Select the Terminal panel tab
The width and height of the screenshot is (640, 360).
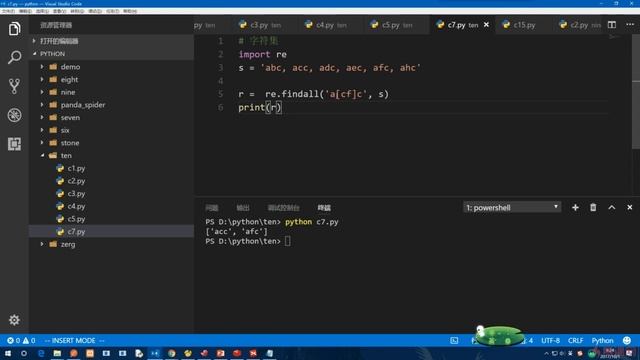324,208
